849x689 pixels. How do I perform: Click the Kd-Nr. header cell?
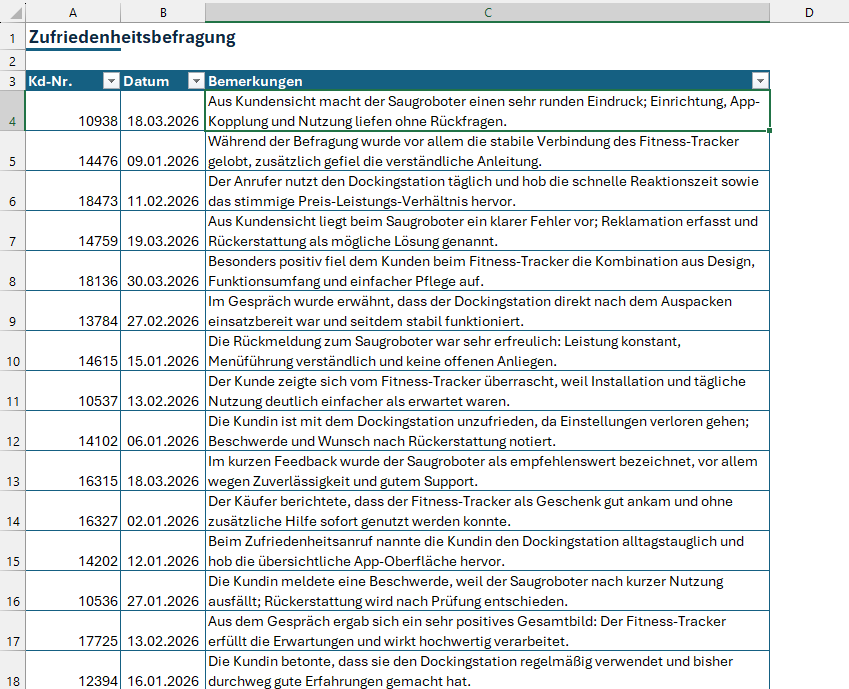coord(73,81)
